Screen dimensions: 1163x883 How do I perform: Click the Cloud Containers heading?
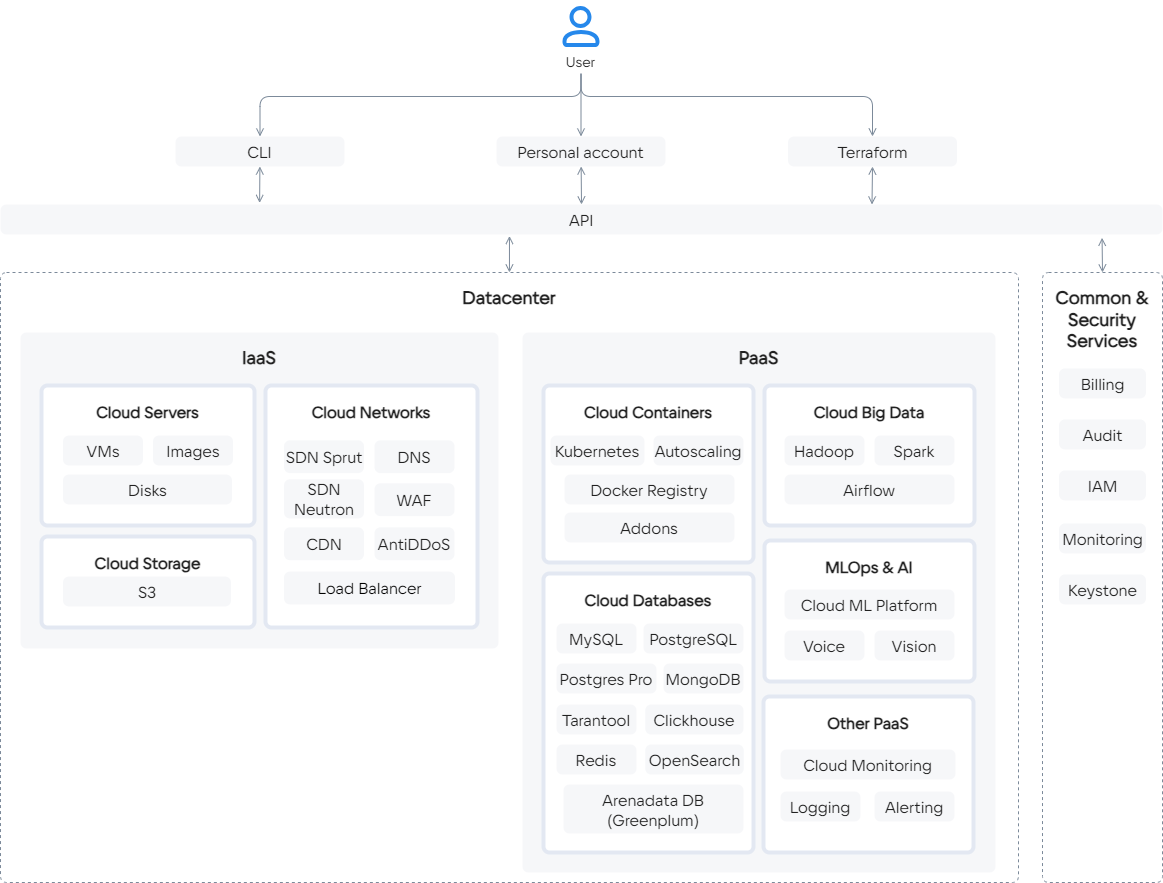(x=648, y=413)
